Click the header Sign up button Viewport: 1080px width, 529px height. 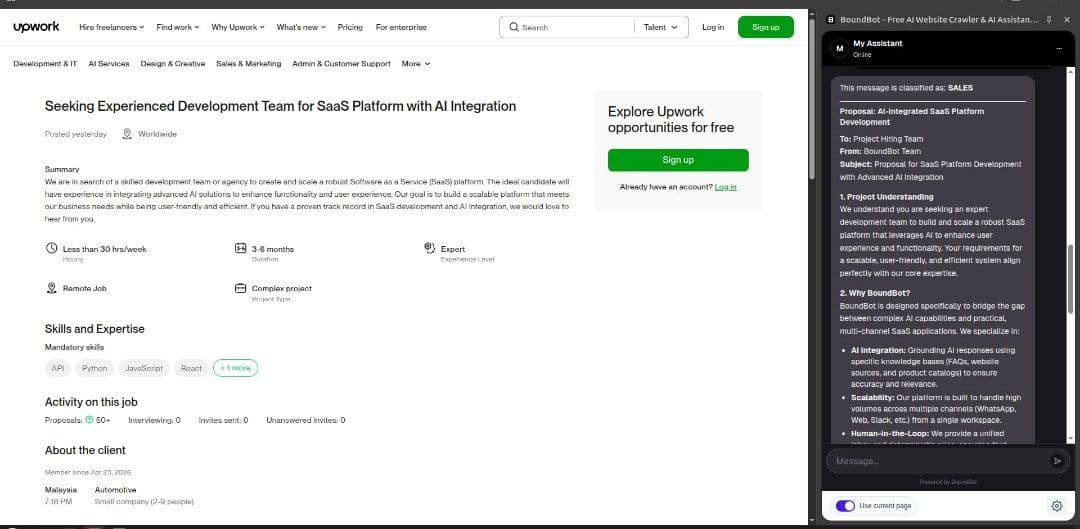coord(765,28)
